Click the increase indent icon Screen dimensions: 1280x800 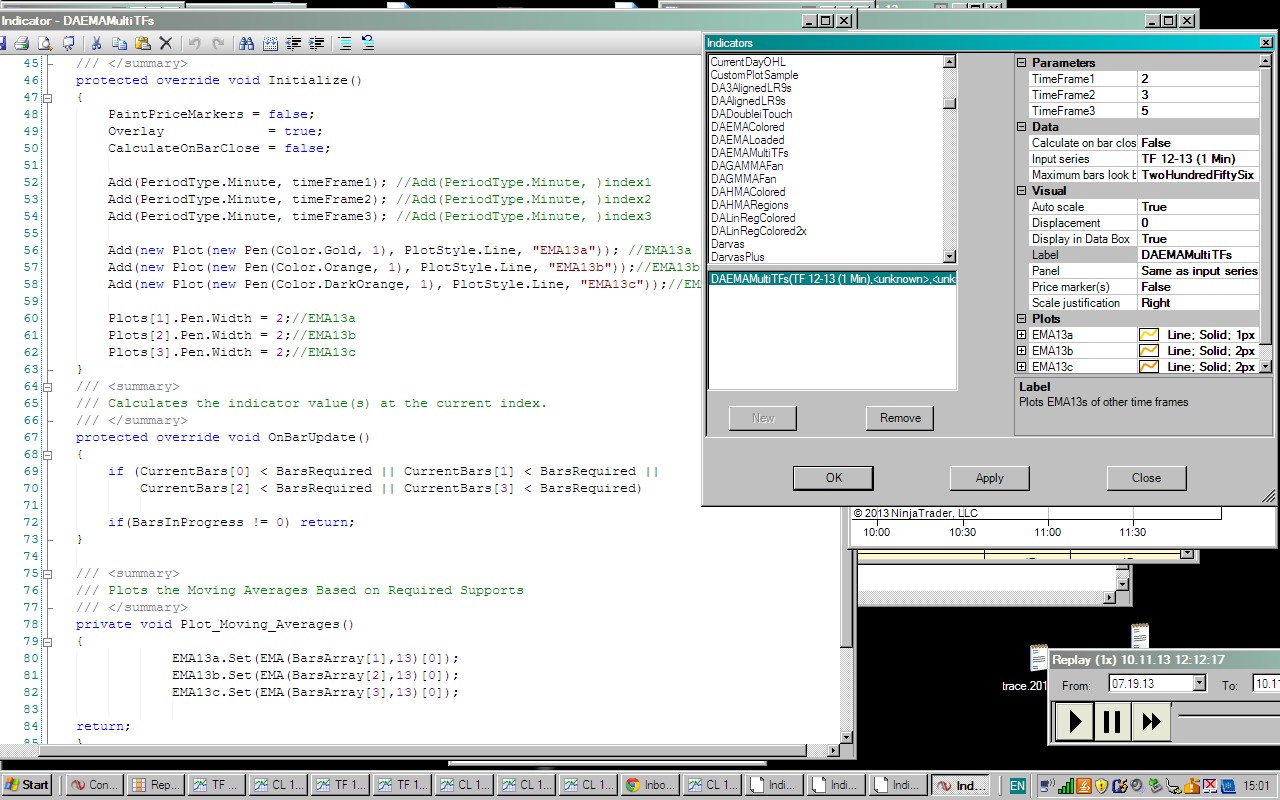pyautogui.click(x=317, y=43)
